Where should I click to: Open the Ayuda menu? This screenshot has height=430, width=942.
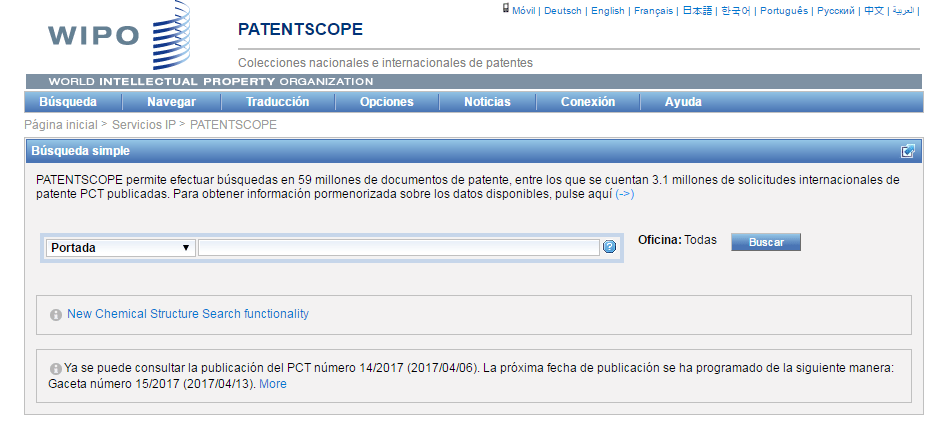683,102
